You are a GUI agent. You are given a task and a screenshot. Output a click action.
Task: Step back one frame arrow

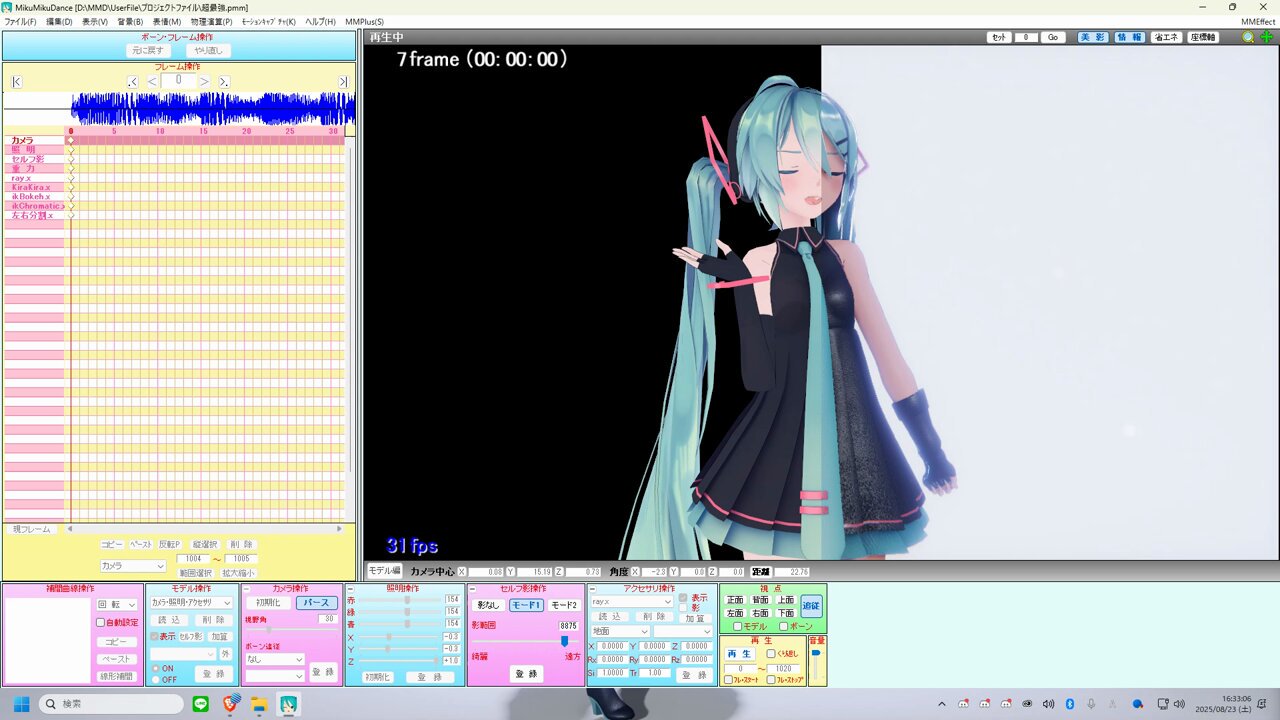pos(153,81)
